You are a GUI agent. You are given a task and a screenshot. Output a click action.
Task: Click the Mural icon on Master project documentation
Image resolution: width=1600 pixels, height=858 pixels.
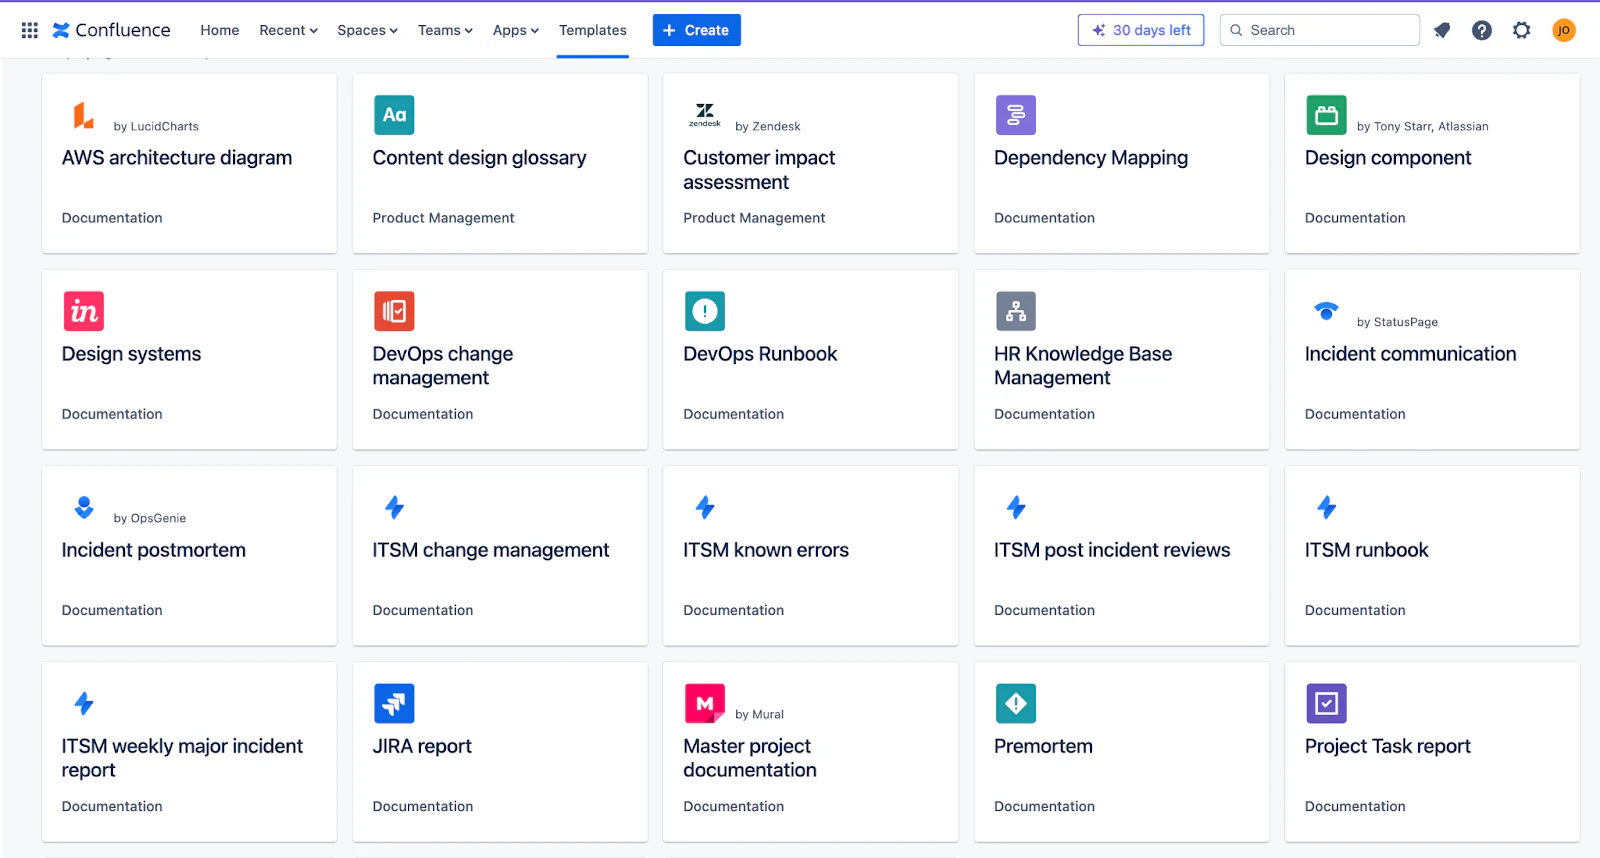705,703
